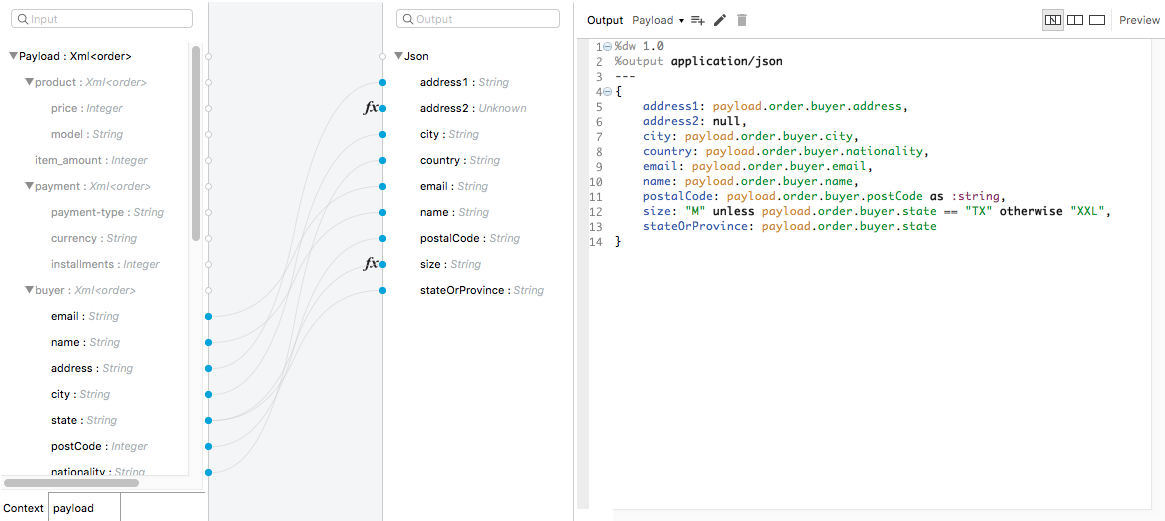Click the pencil edit target icon
The height and width of the screenshot is (521, 1165).
[720, 20]
